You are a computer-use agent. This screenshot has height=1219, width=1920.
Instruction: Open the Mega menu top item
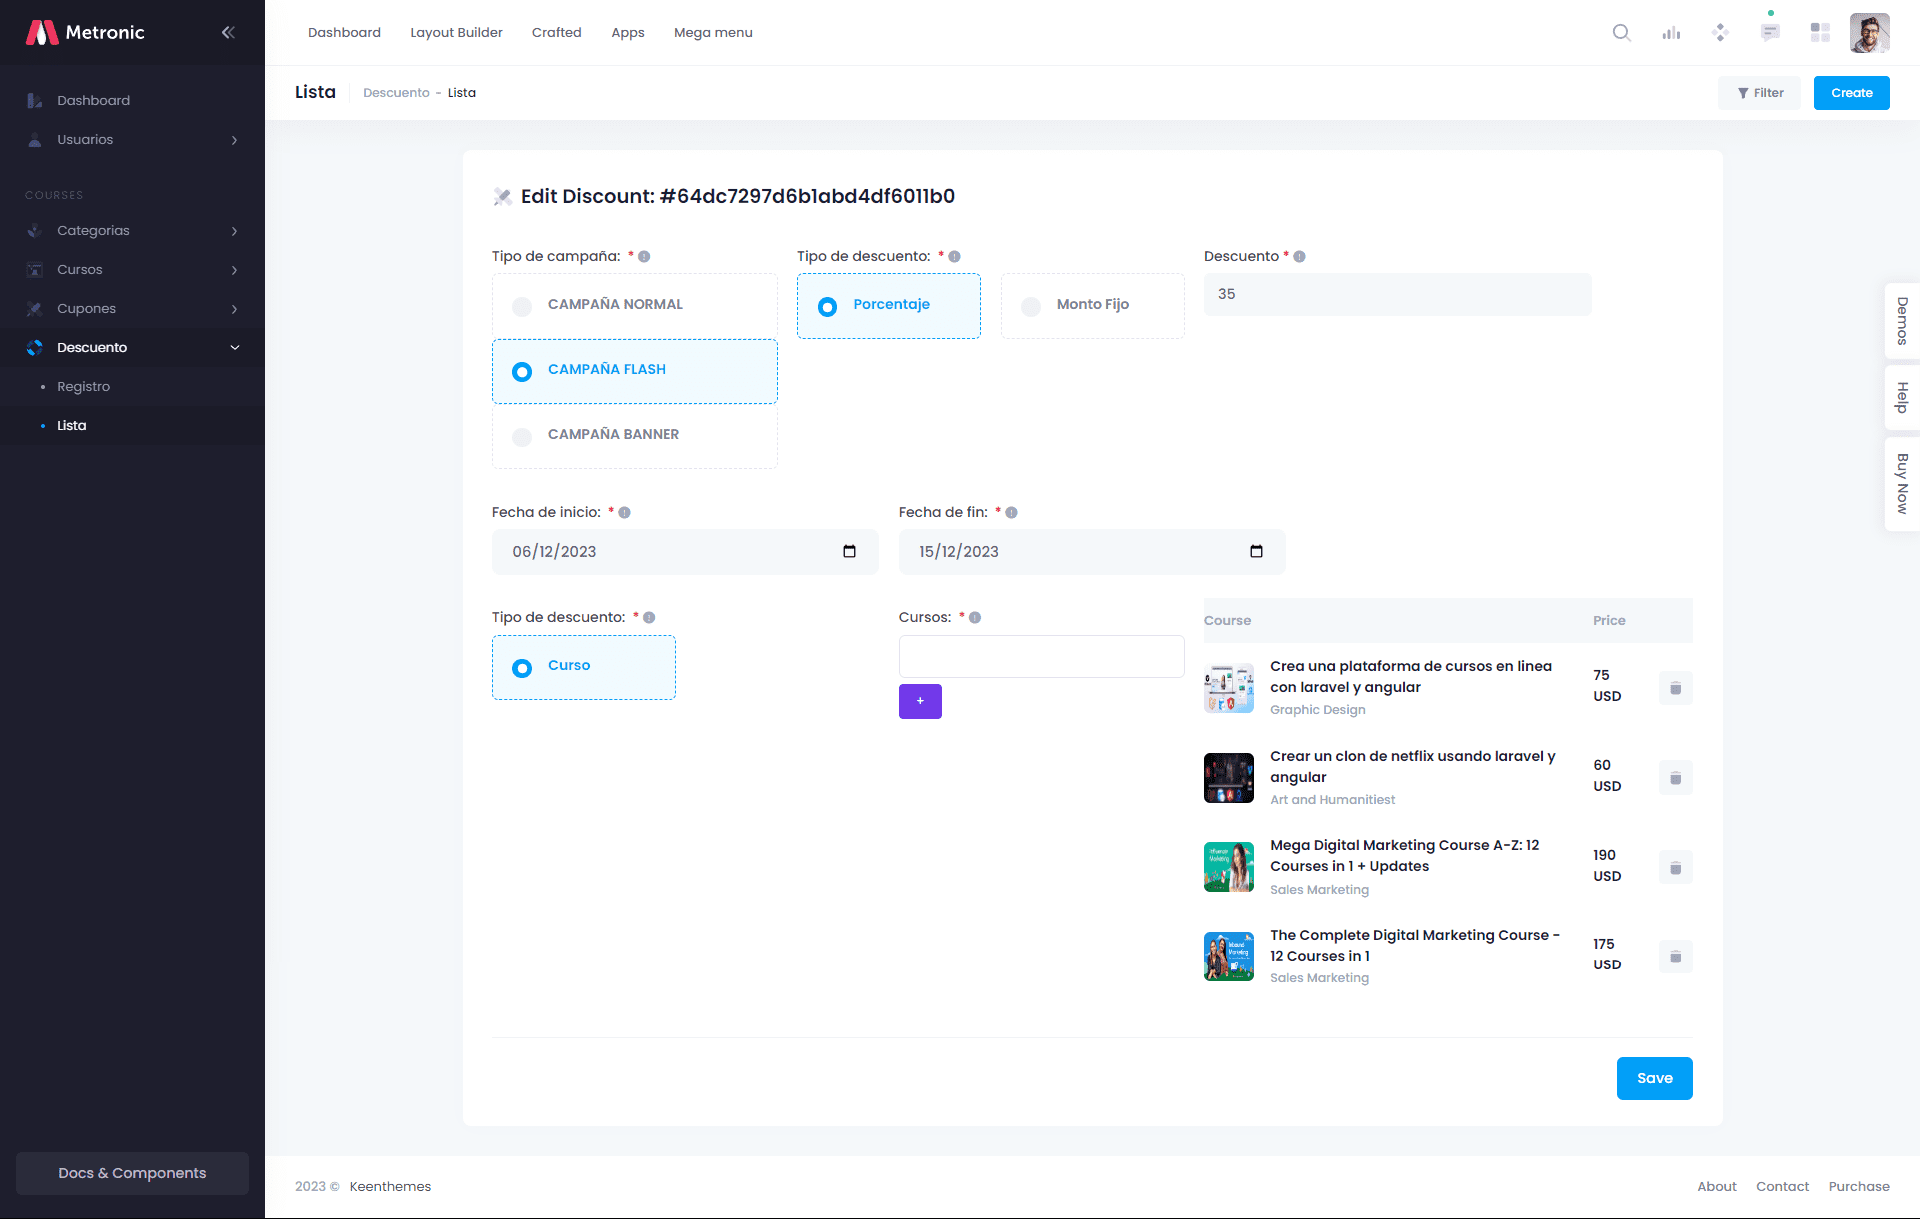click(713, 33)
